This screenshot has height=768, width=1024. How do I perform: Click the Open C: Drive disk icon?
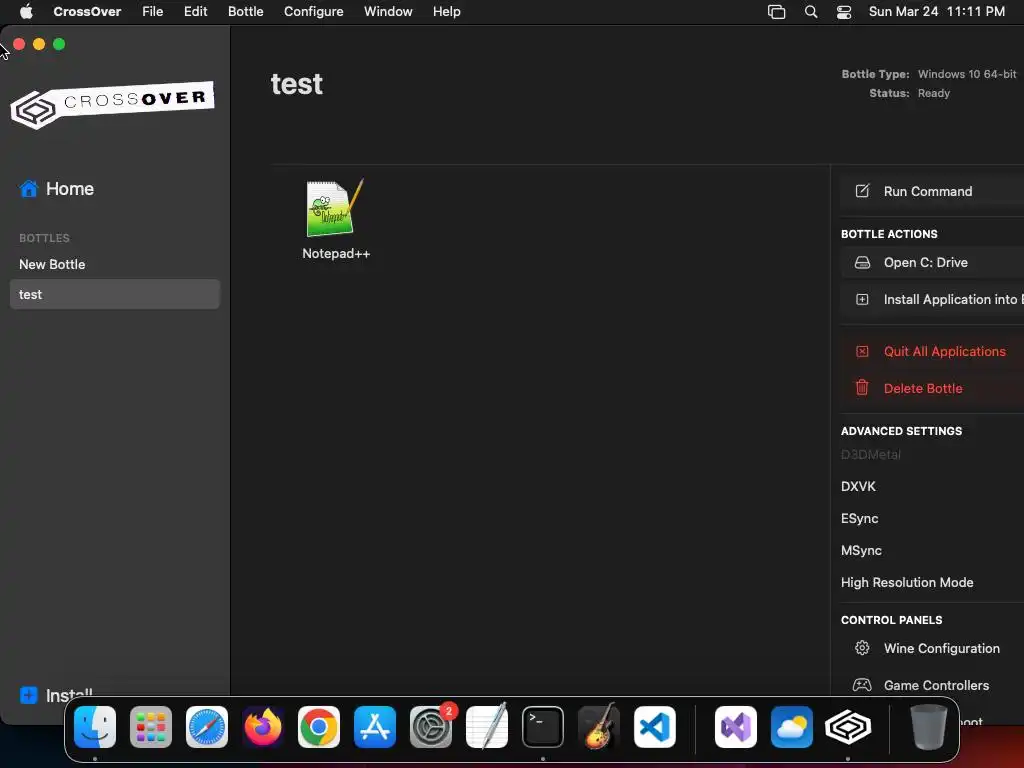pos(862,263)
